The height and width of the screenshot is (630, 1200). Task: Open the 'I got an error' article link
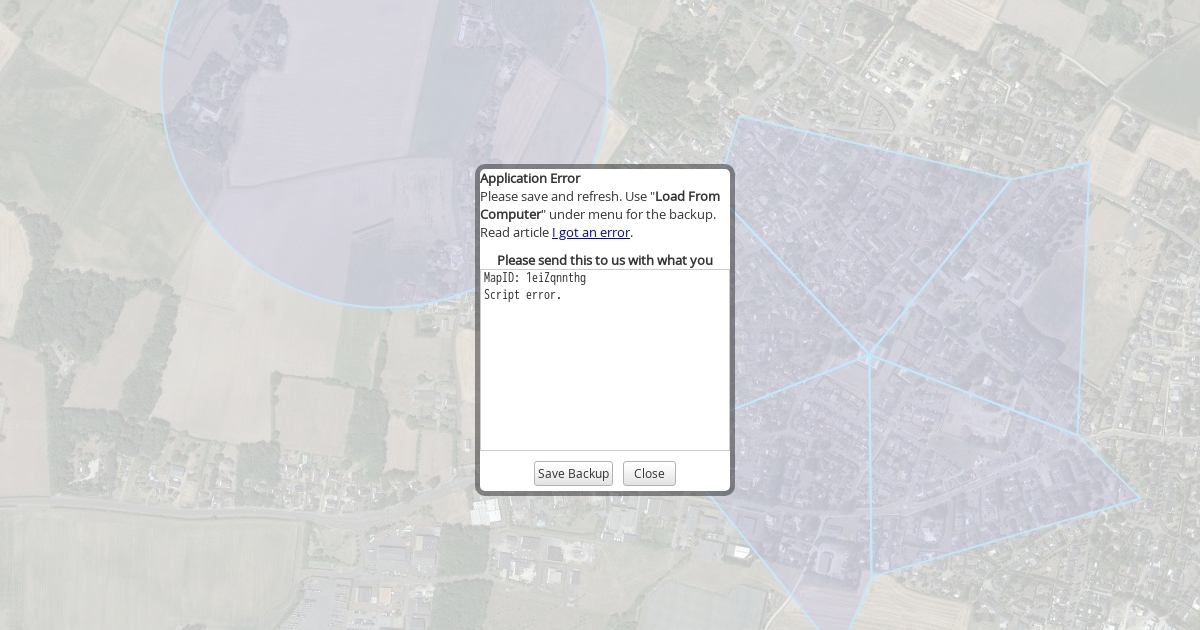click(x=590, y=233)
